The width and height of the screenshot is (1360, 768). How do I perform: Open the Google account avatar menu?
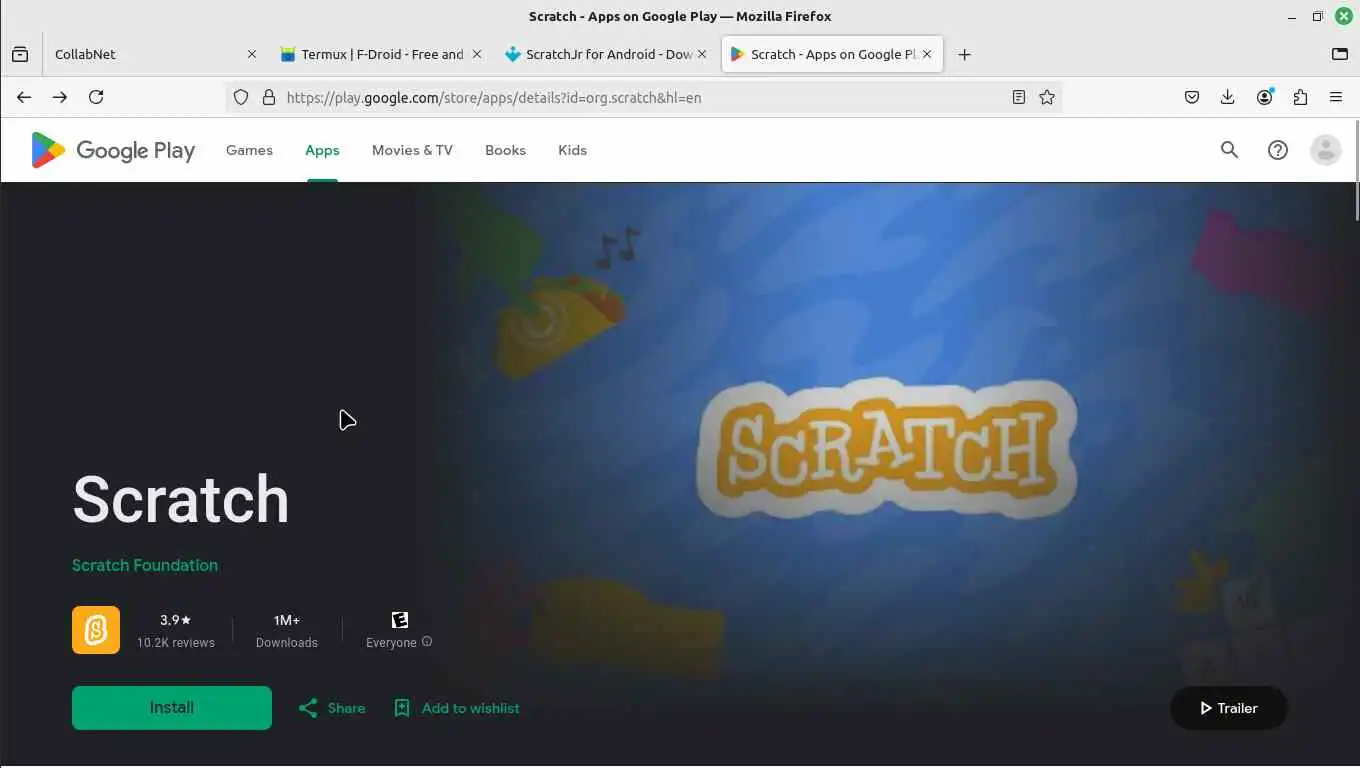(x=1325, y=150)
